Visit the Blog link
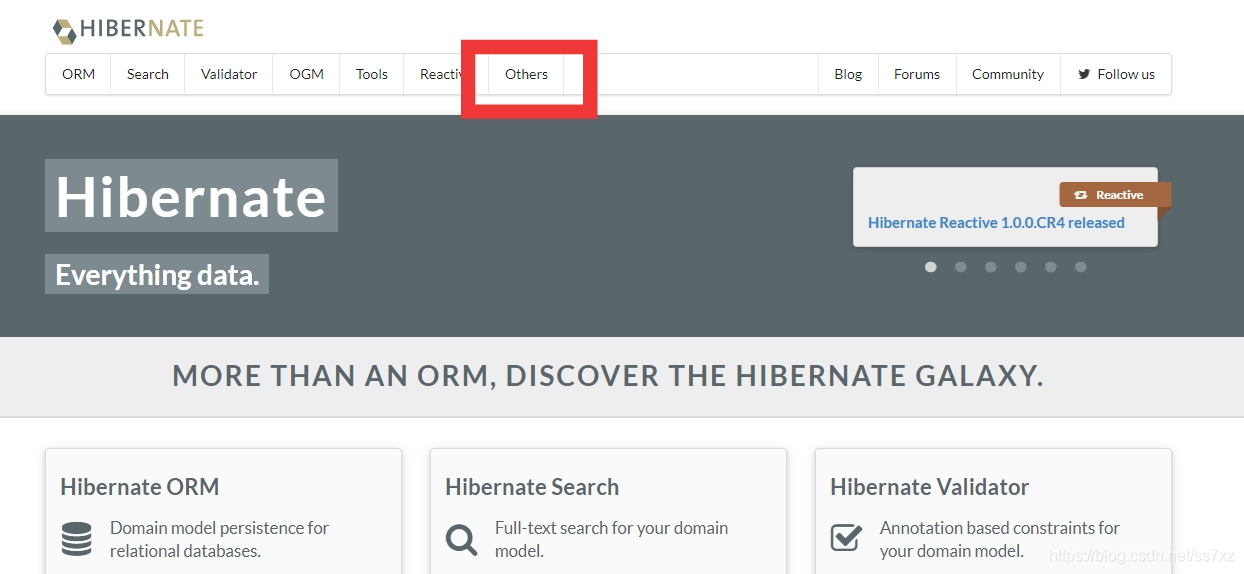 (848, 74)
